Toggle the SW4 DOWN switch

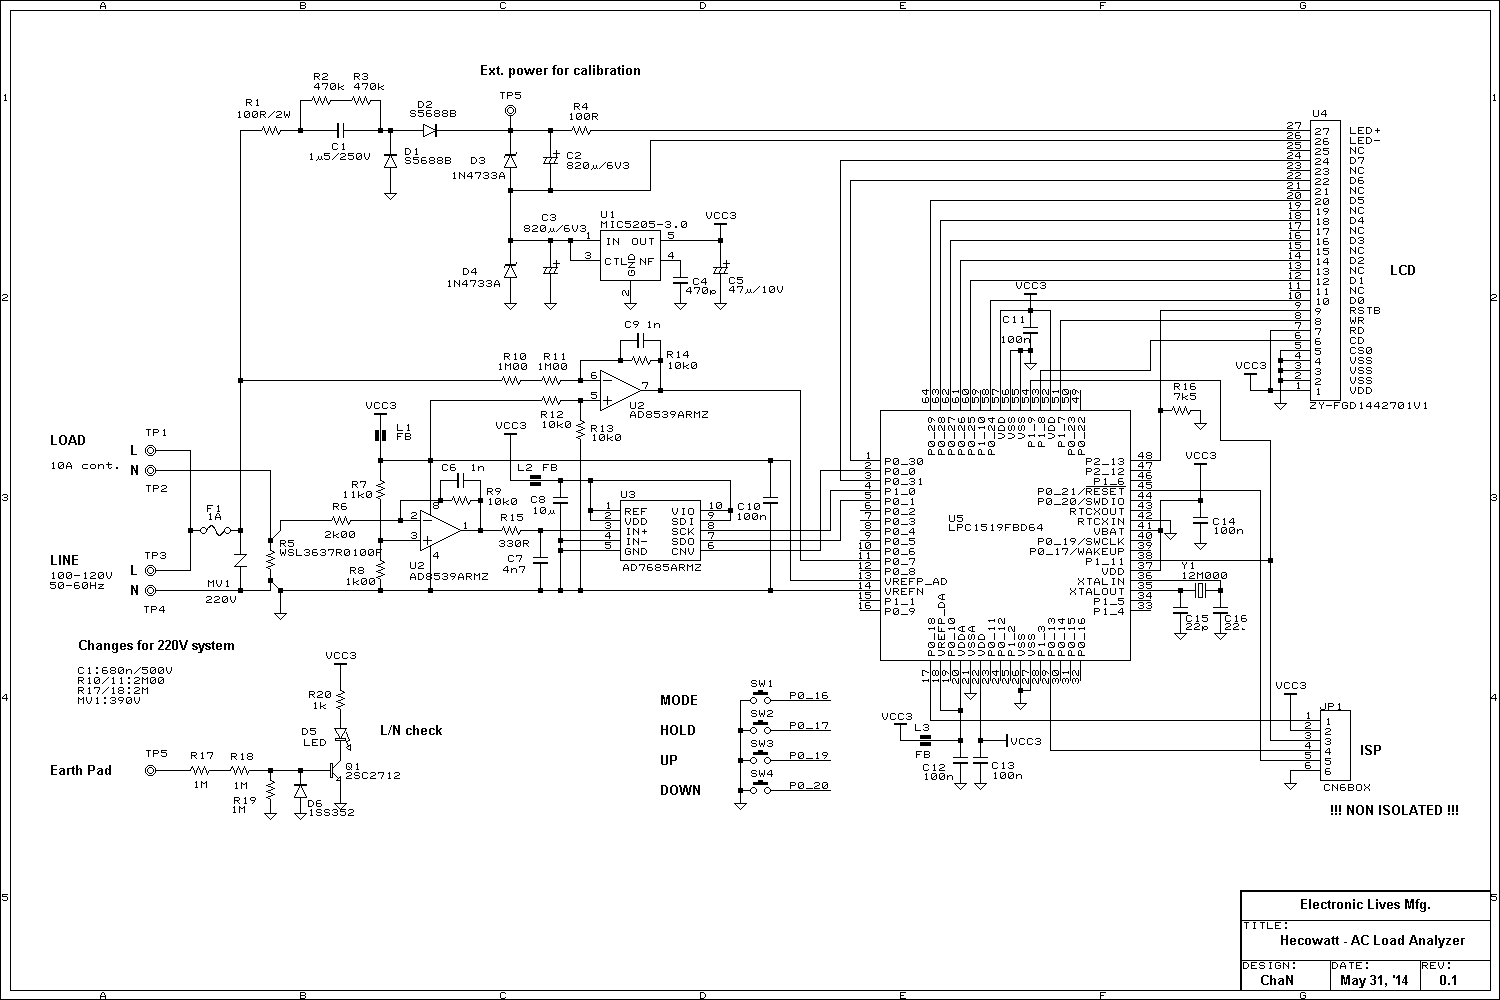point(761,789)
